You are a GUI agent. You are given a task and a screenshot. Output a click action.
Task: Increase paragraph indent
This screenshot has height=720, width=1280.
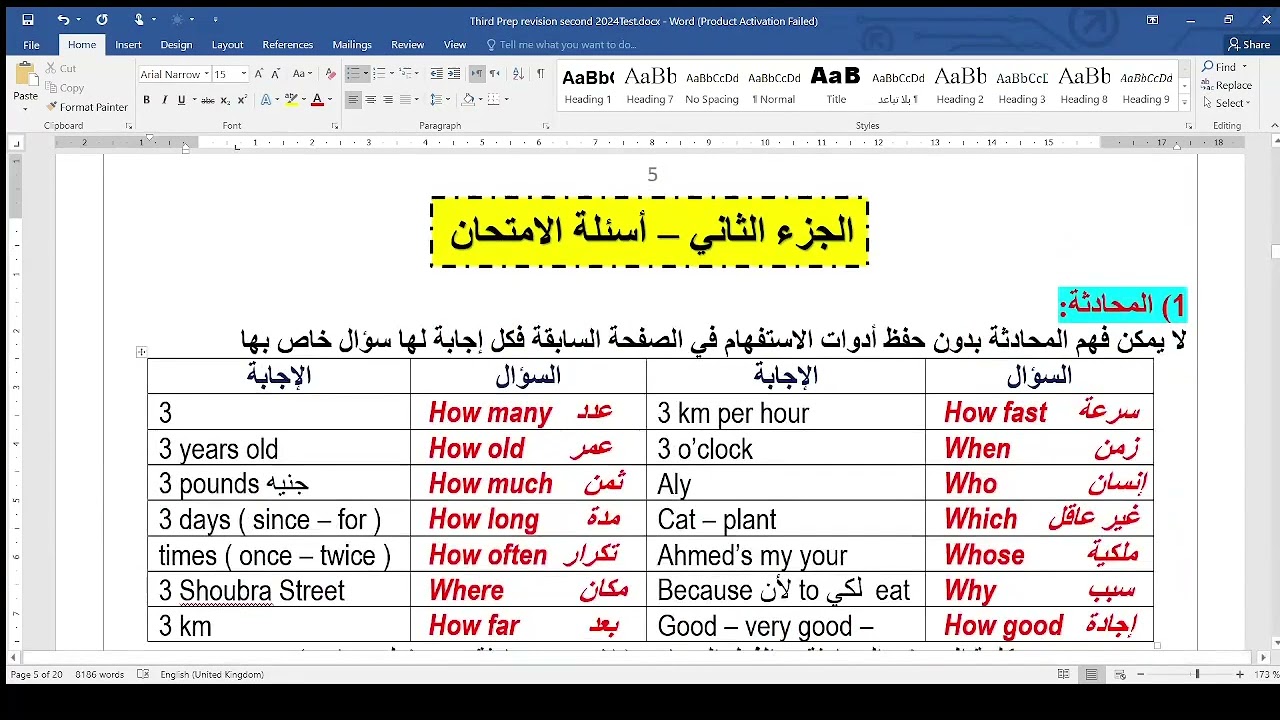[454, 74]
